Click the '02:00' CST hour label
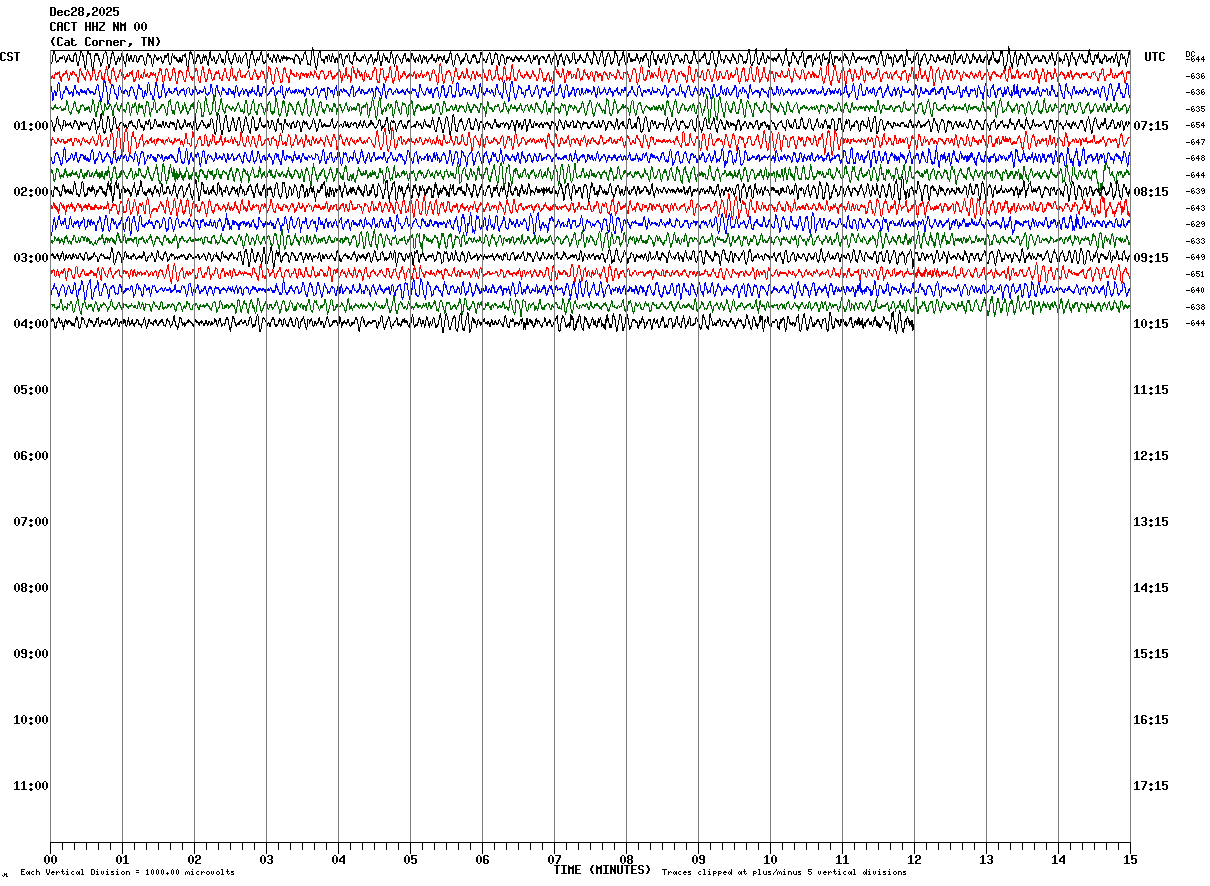The width and height of the screenshot is (1210, 886). 31,192
